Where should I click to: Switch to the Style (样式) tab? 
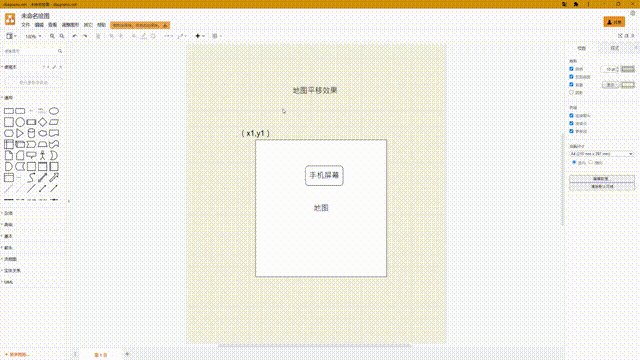[615, 48]
